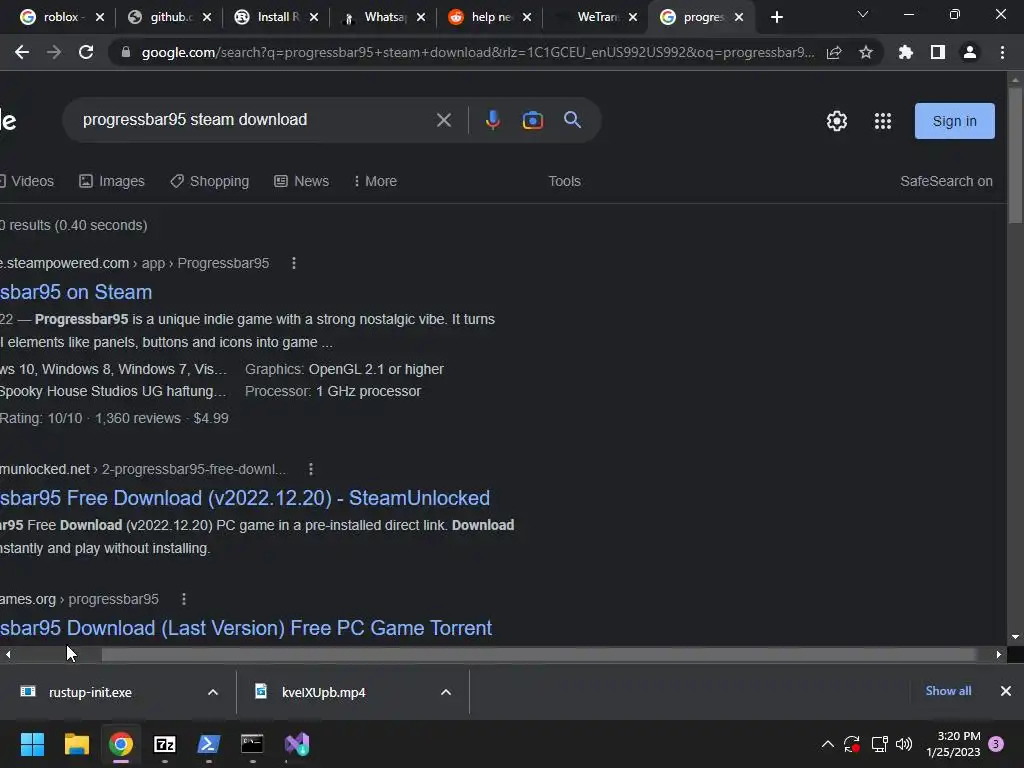Filter results by Shopping
Image resolution: width=1024 pixels, height=768 pixels.
click(x=210, y=181)
